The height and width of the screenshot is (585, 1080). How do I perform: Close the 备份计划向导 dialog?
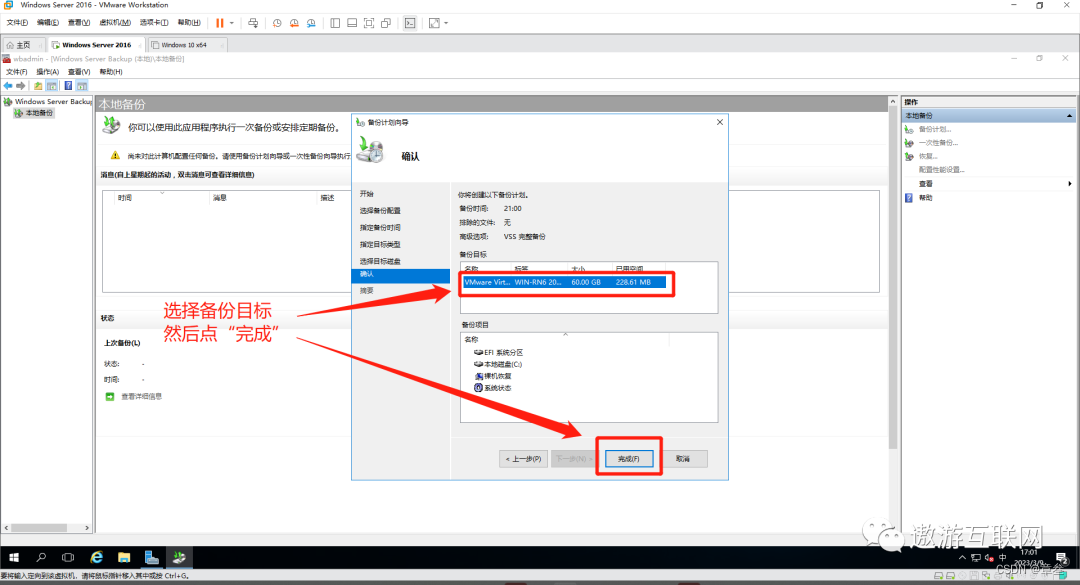tap(720, 122)
